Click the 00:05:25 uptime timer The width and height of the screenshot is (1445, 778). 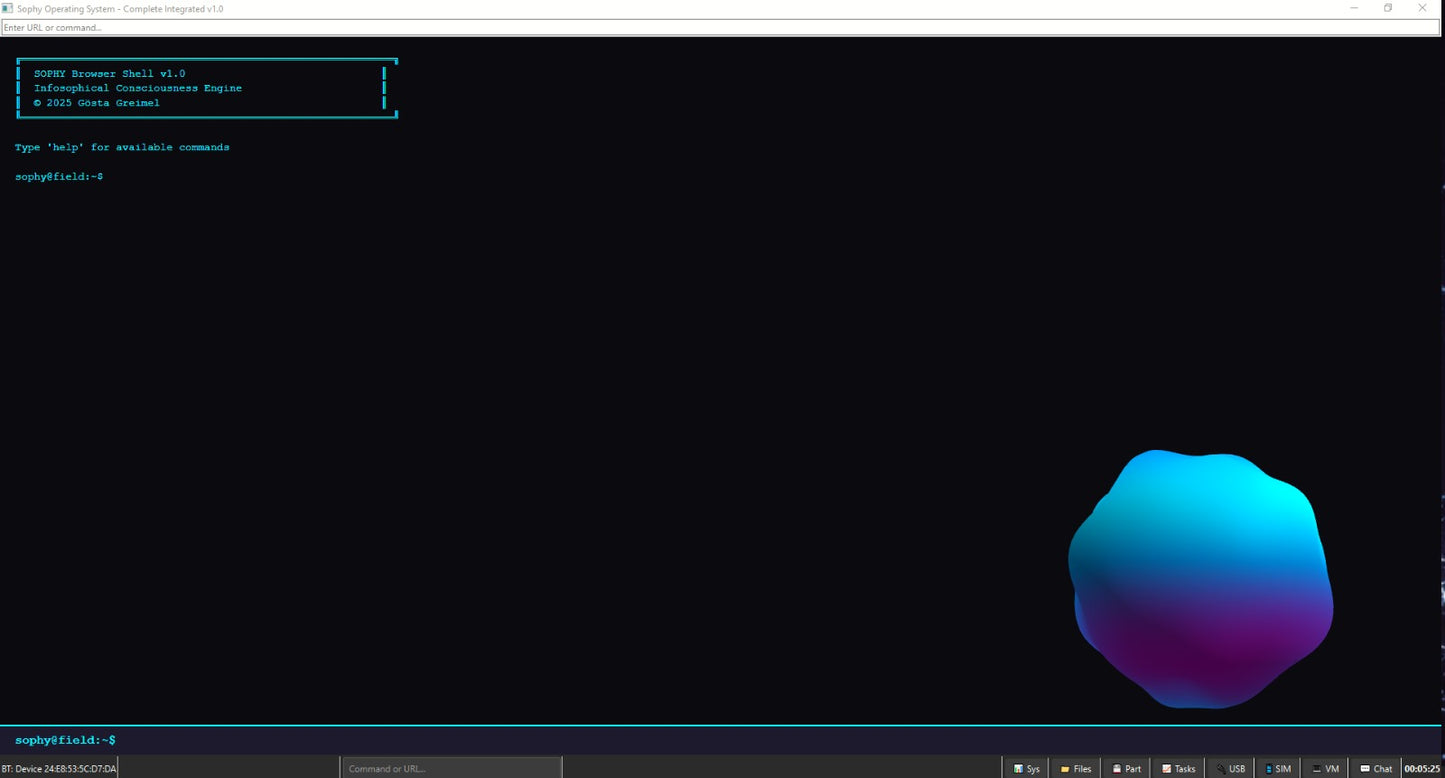click(x=1422, y=768)
